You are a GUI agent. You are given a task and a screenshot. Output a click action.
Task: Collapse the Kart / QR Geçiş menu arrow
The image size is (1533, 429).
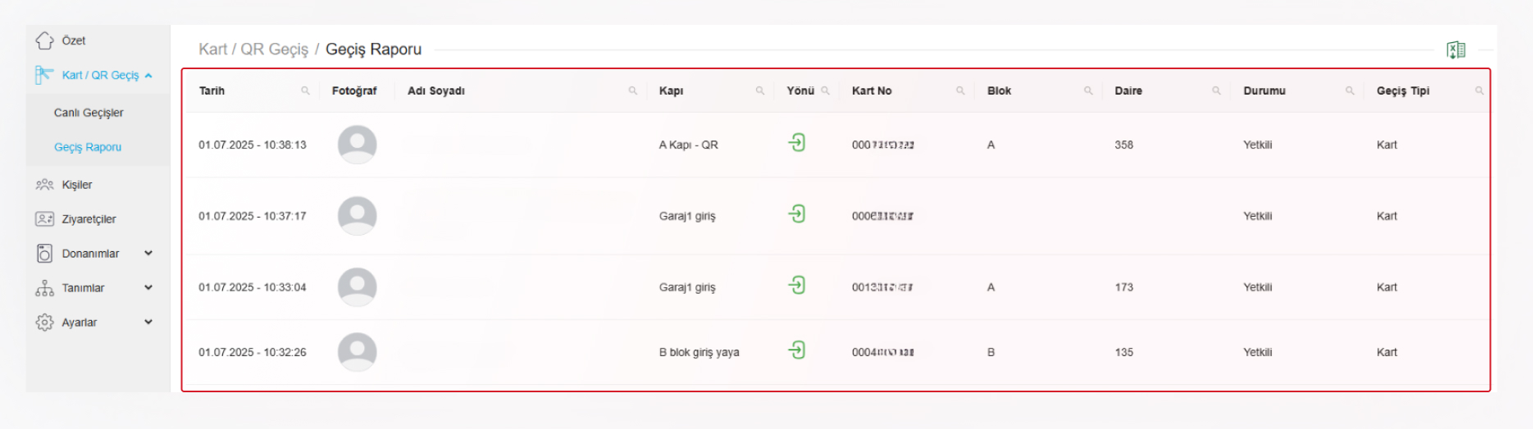tap(148, 75)
